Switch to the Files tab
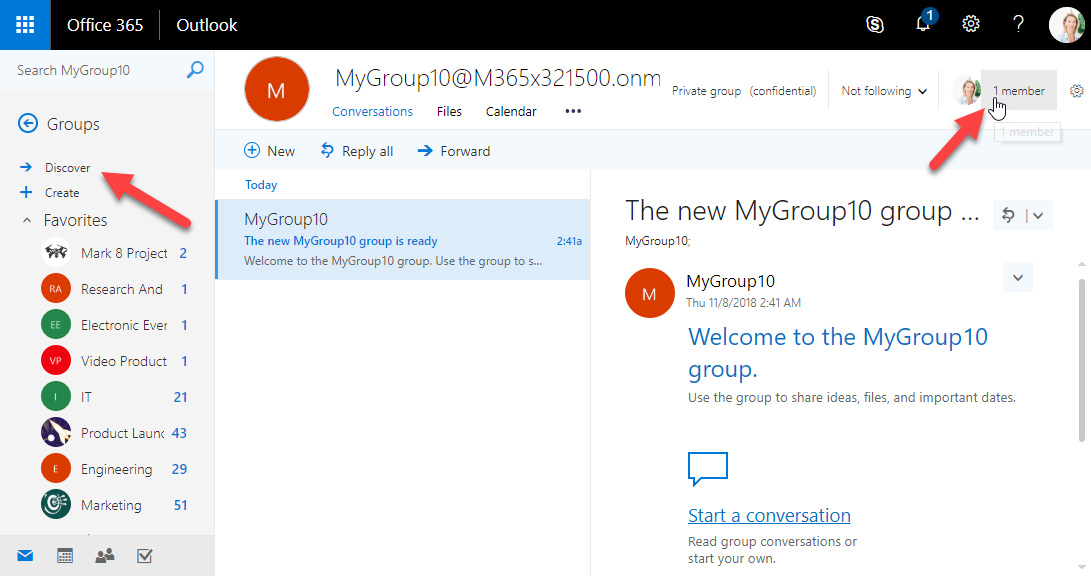The height and width of the screenshot is (576, 1091). tap(449, 111)
